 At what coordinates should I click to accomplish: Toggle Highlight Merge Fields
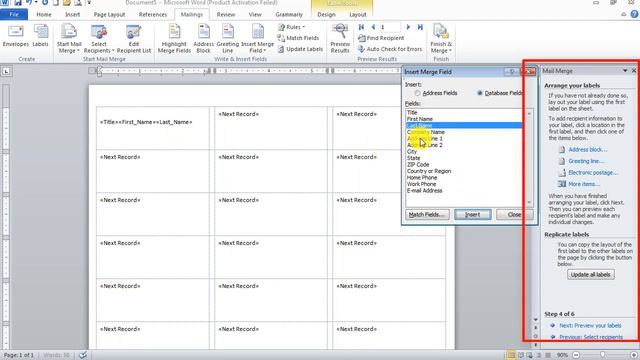(x=174, y=39)
